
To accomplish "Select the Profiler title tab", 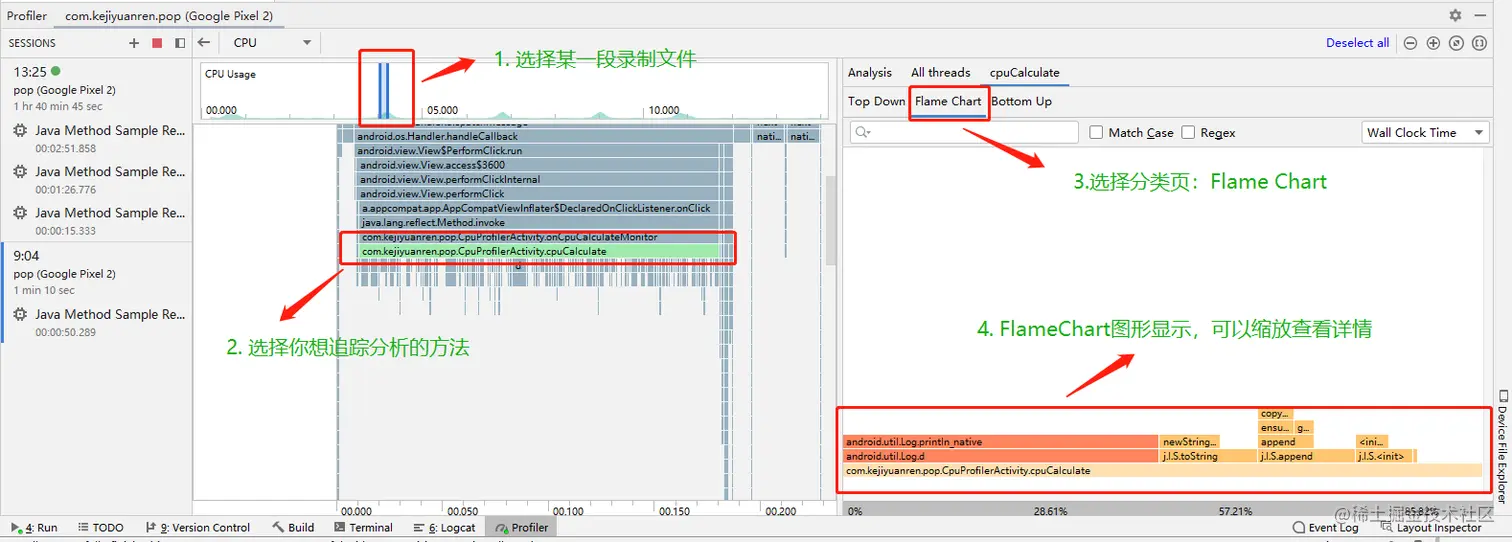I will [x=27, y=16].
